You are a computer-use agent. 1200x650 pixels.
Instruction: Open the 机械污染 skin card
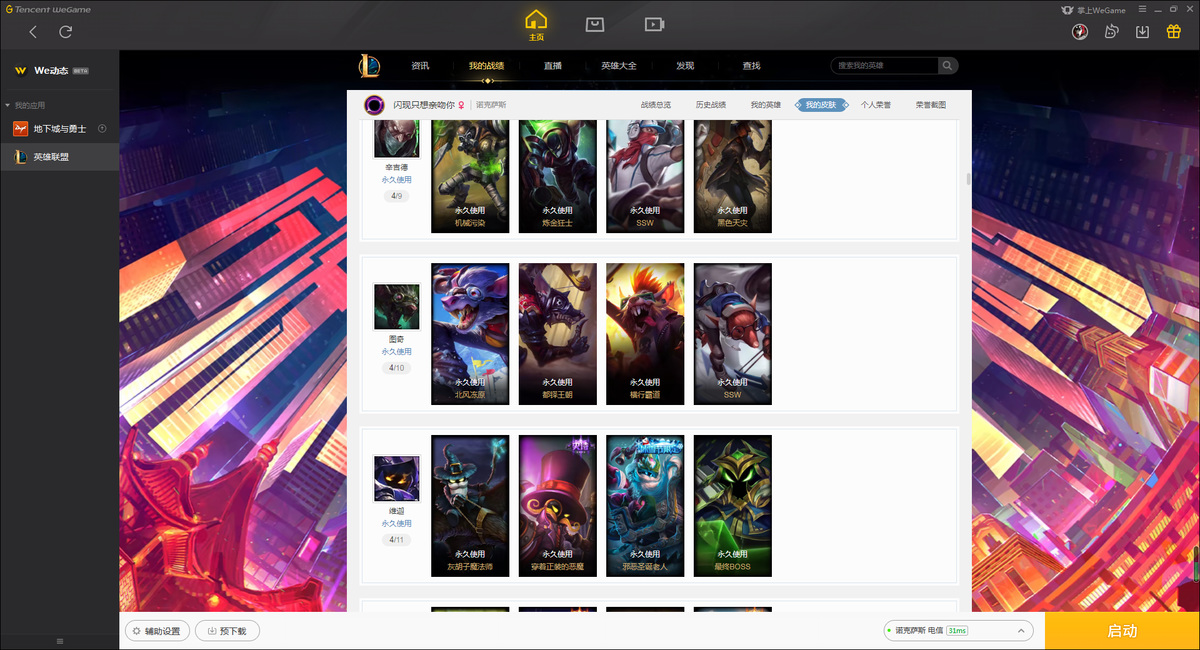470,177
